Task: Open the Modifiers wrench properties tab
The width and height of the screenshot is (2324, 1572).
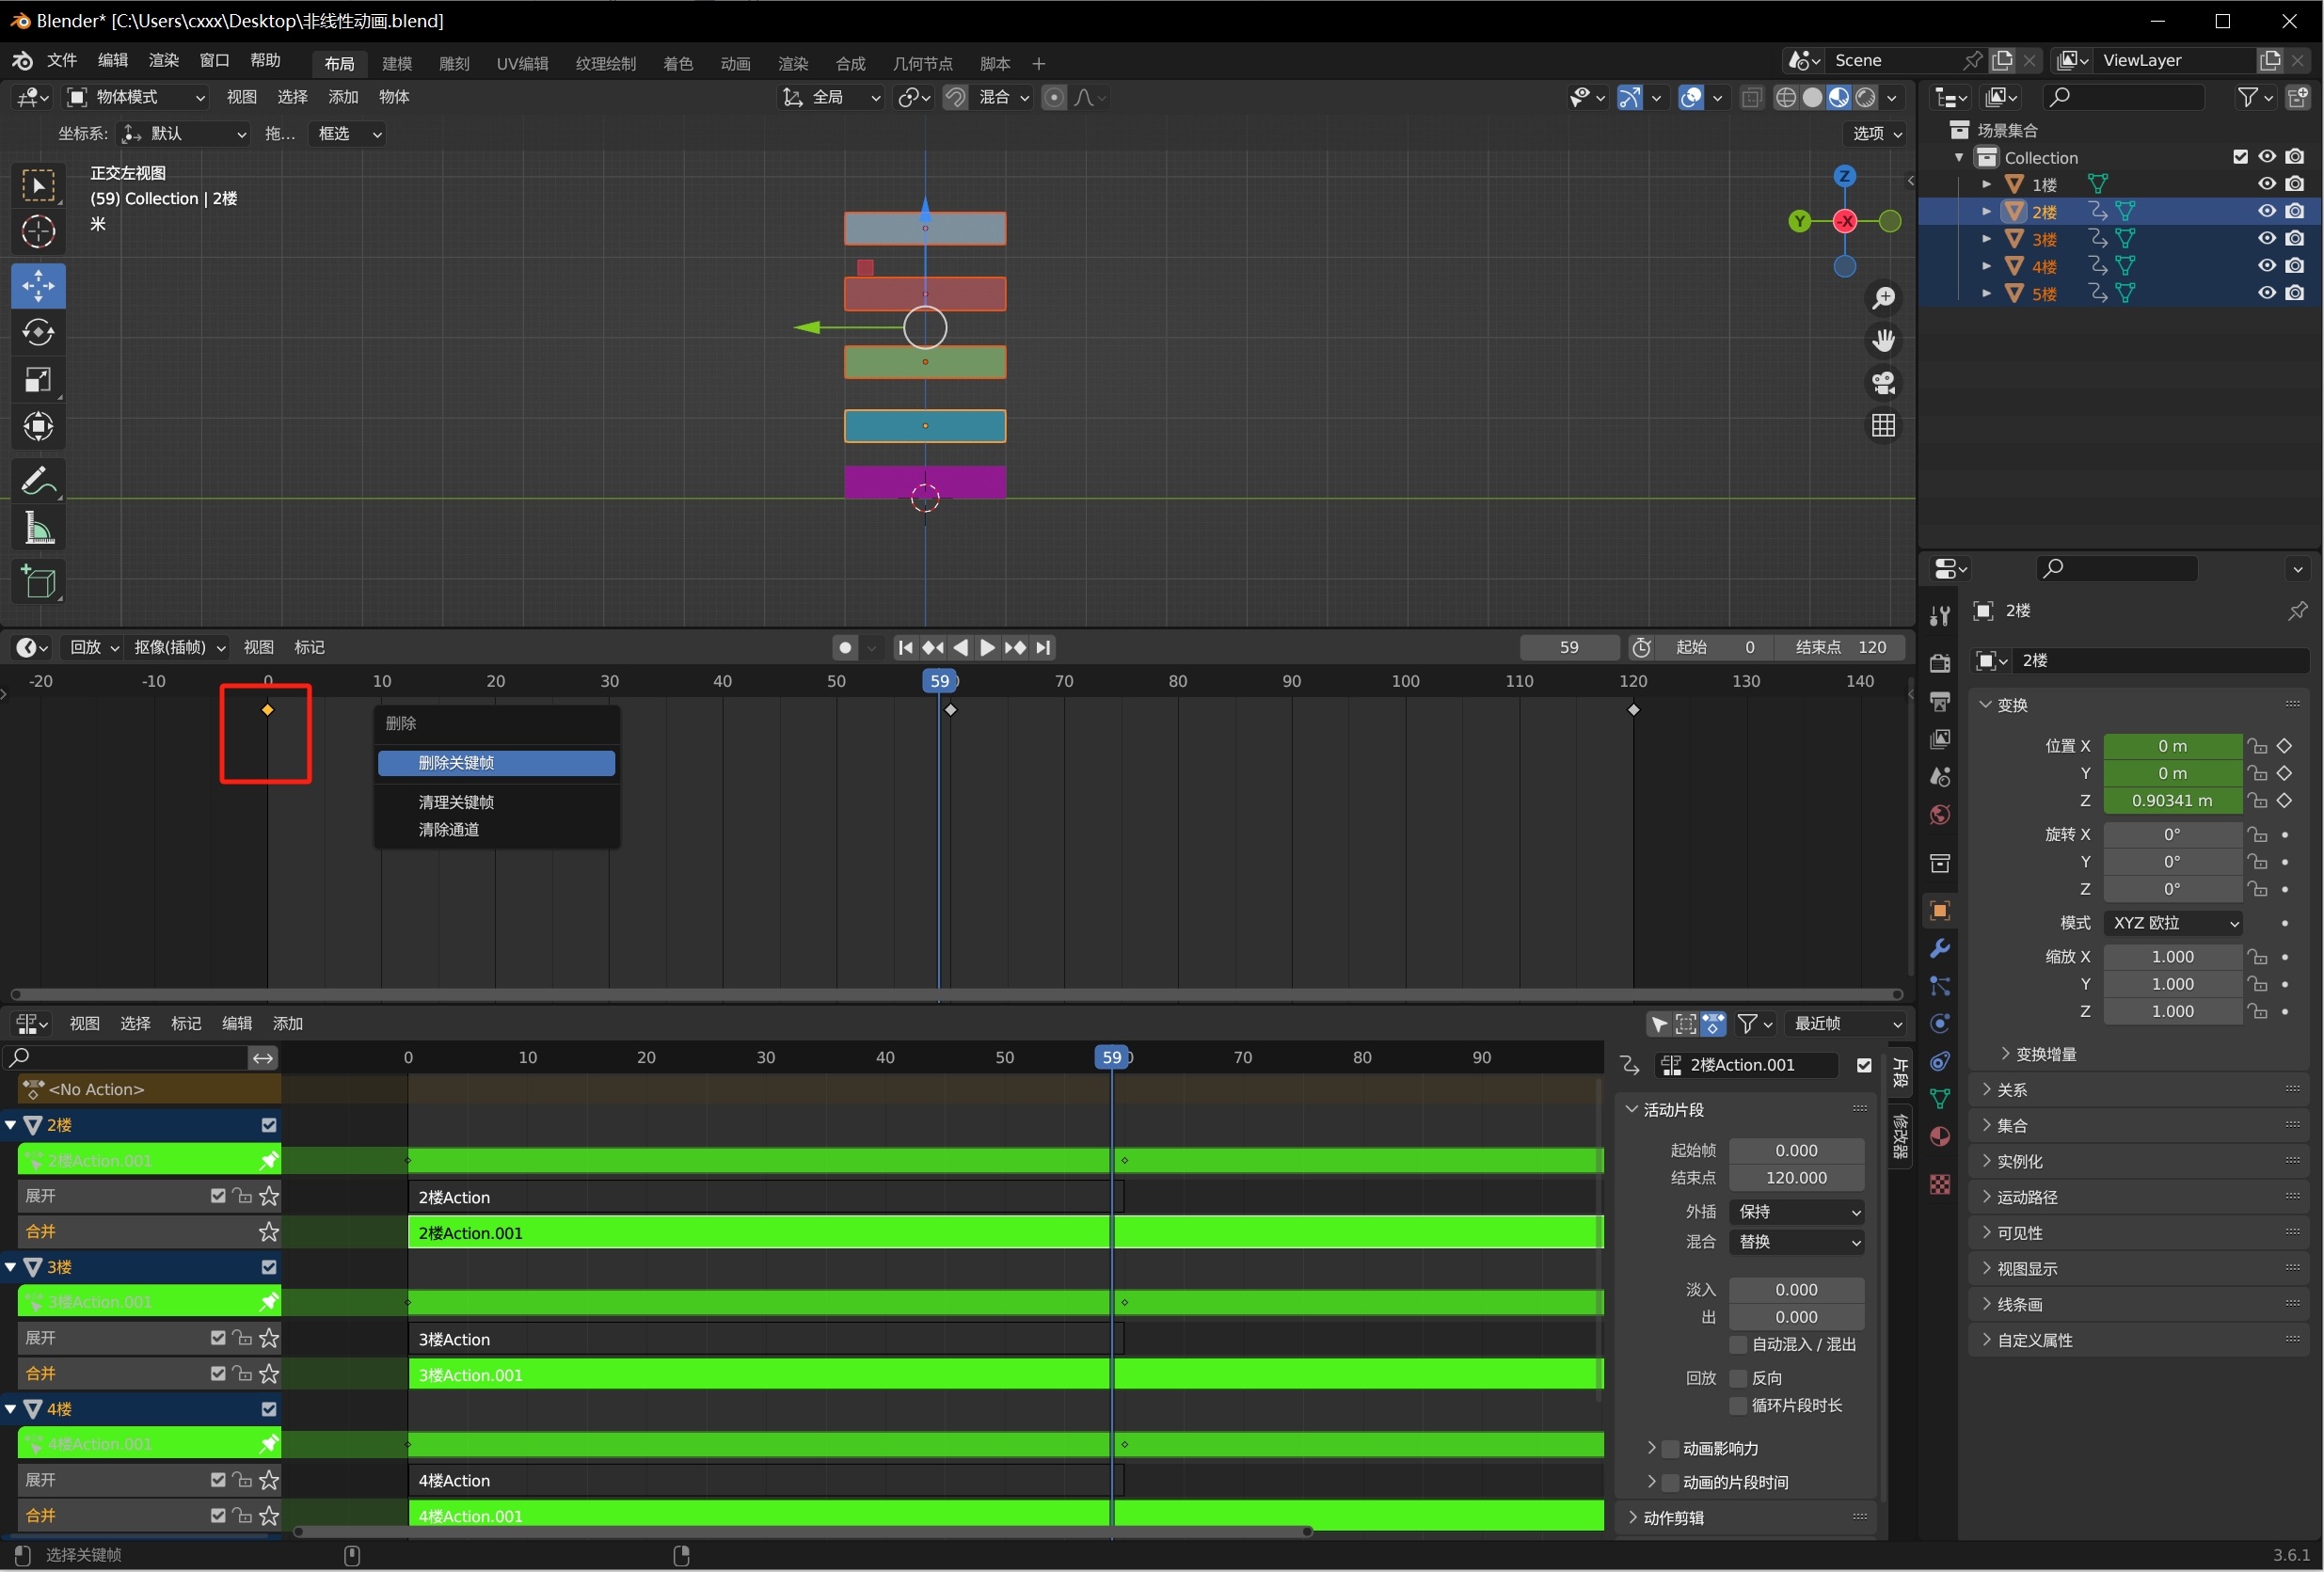Action: click(x=1940, y=948)
